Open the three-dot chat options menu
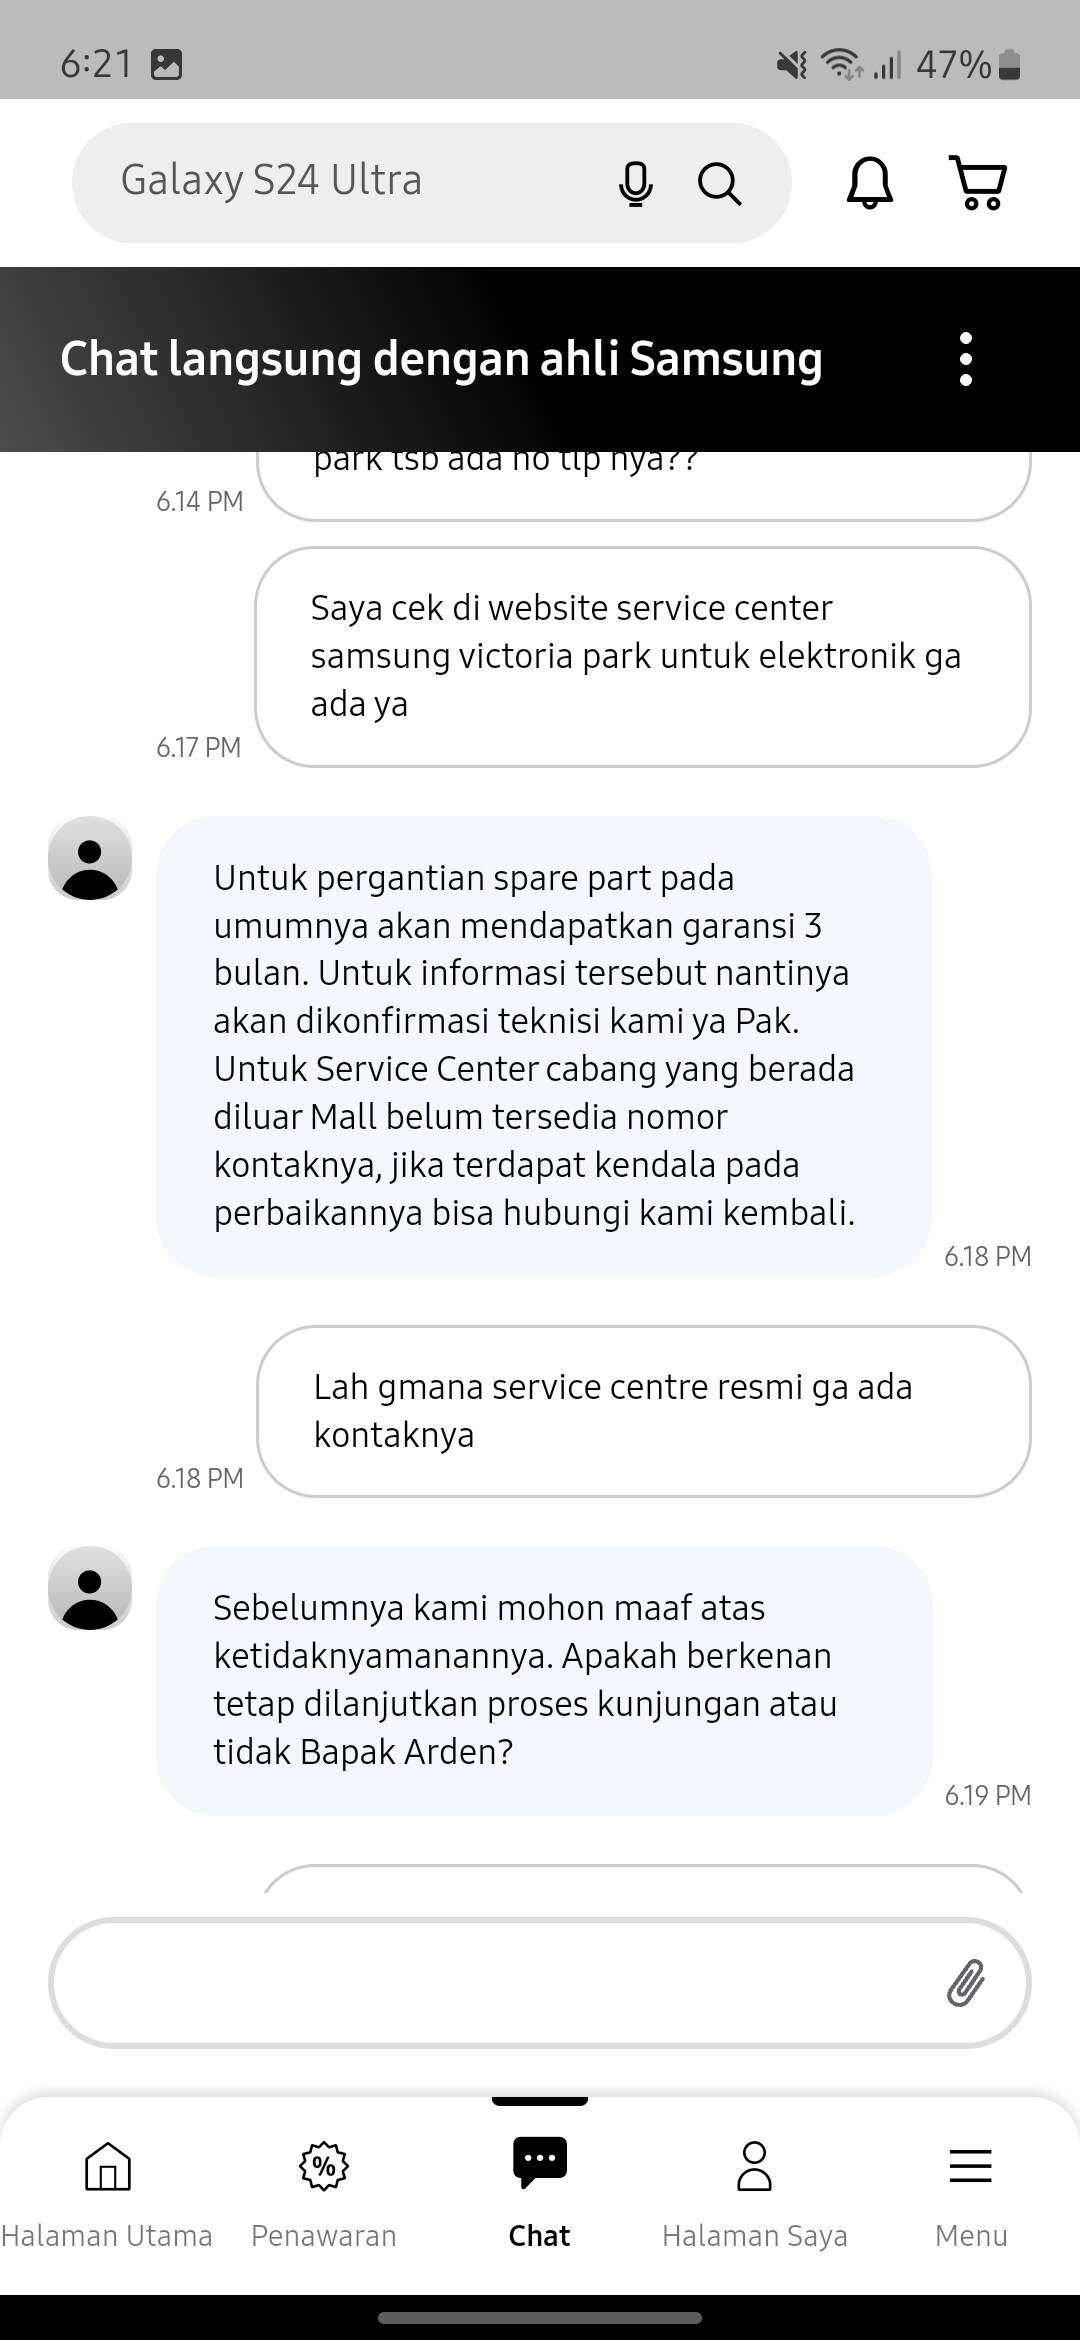1080x2340 pixels. [x=965, y=359]
